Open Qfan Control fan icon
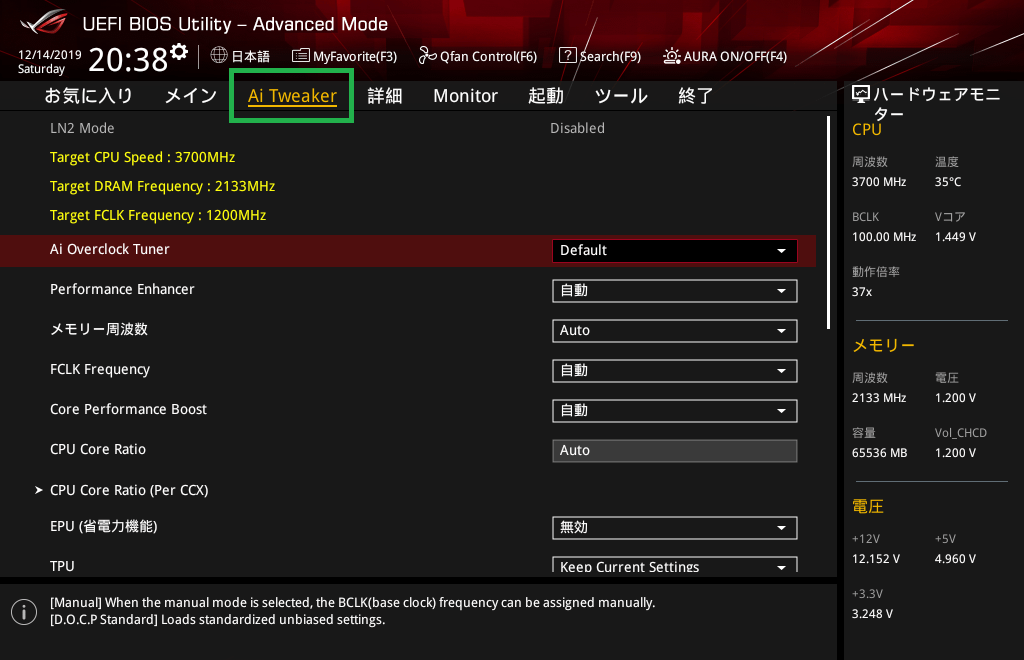 pos(428,56)
